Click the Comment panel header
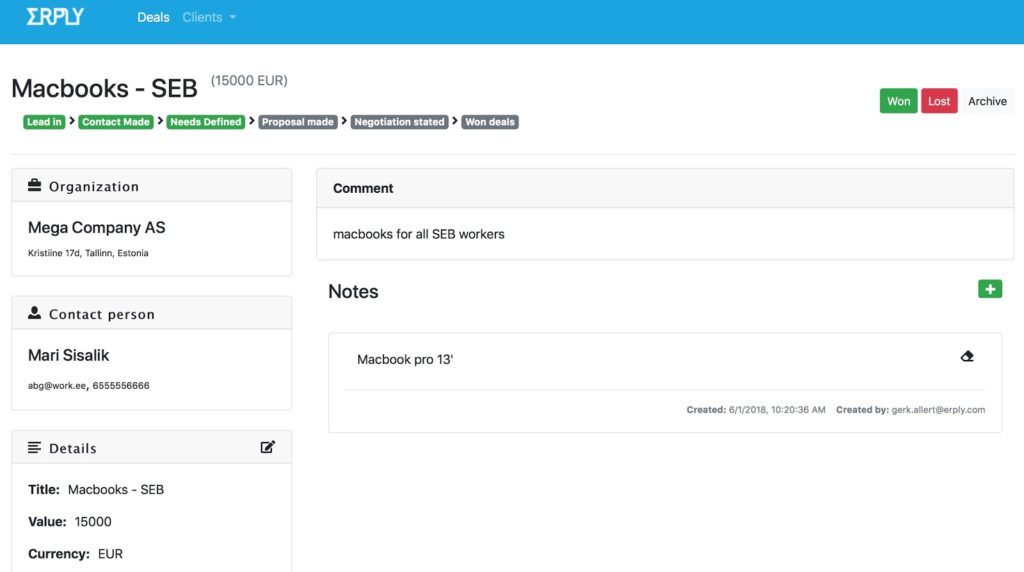The image size is (1024, 572). (665, 188)
